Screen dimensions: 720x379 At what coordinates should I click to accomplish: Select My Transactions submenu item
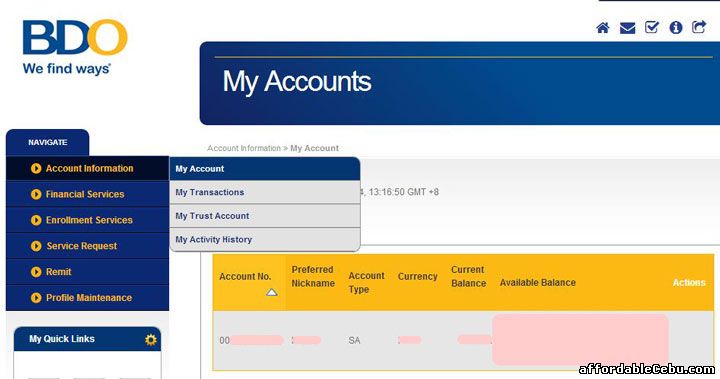coord(265,192)
